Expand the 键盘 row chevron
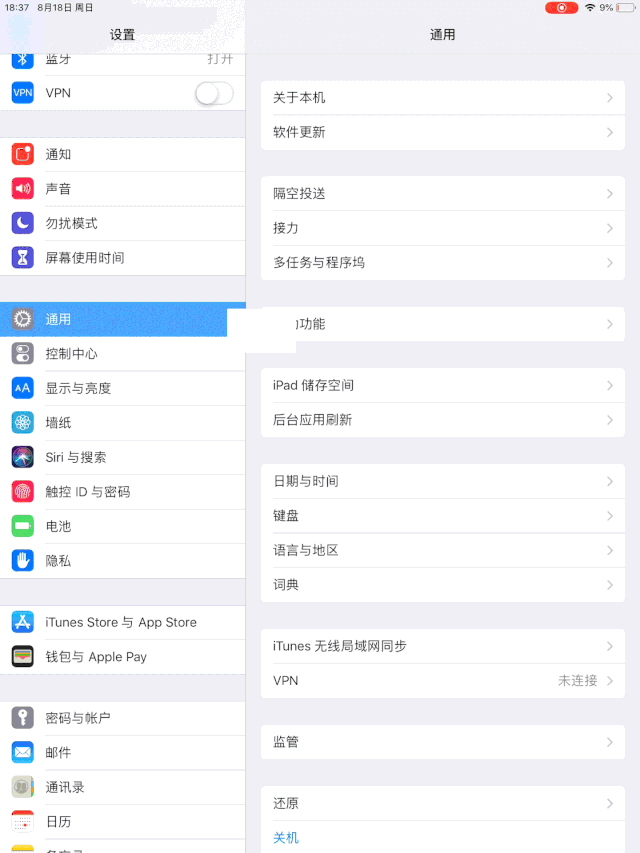 (x=610, y=516)
